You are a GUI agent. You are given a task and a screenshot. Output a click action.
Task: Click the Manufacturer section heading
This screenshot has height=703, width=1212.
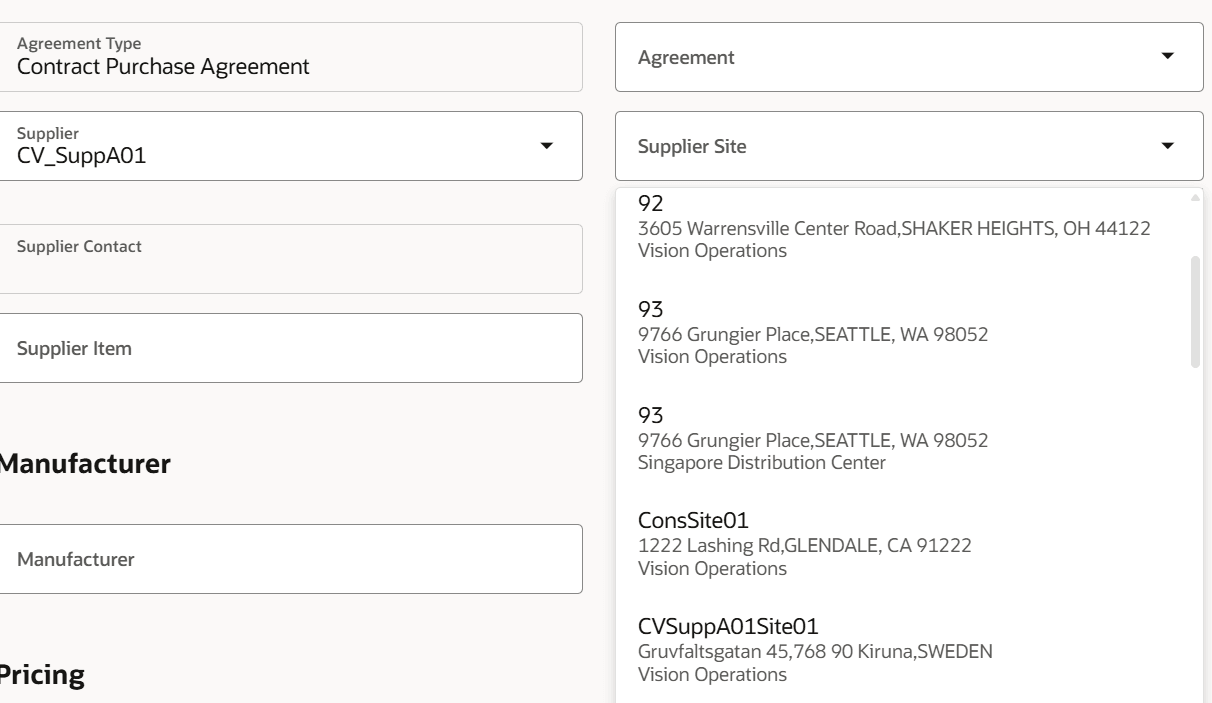pyautogui.click(x=85, y=464)
